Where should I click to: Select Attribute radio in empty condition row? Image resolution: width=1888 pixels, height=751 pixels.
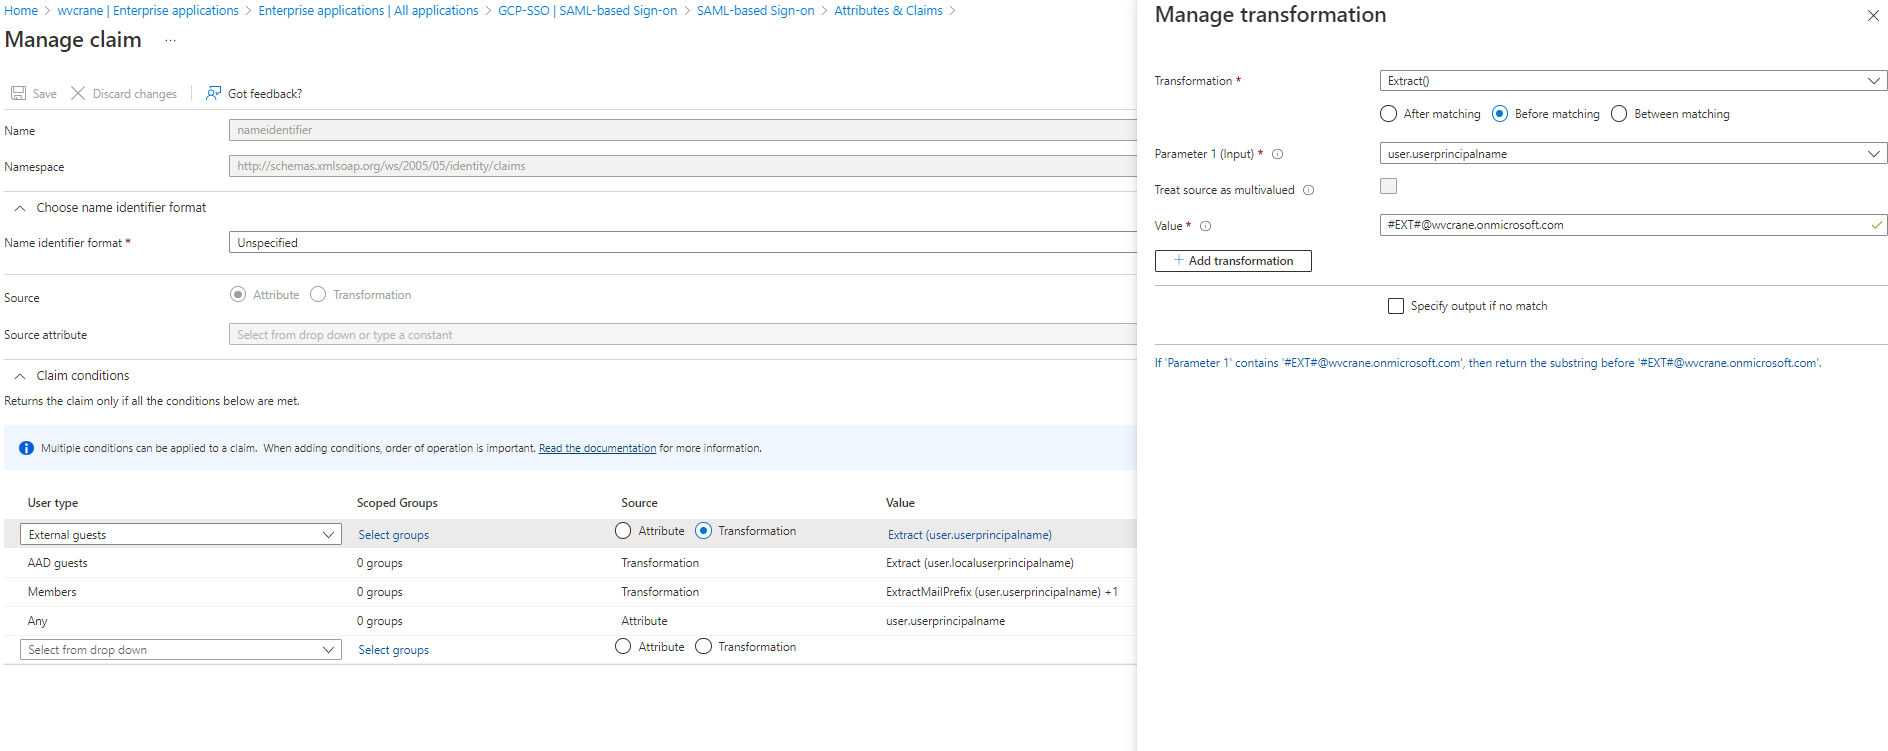click(x=623, y=646)
